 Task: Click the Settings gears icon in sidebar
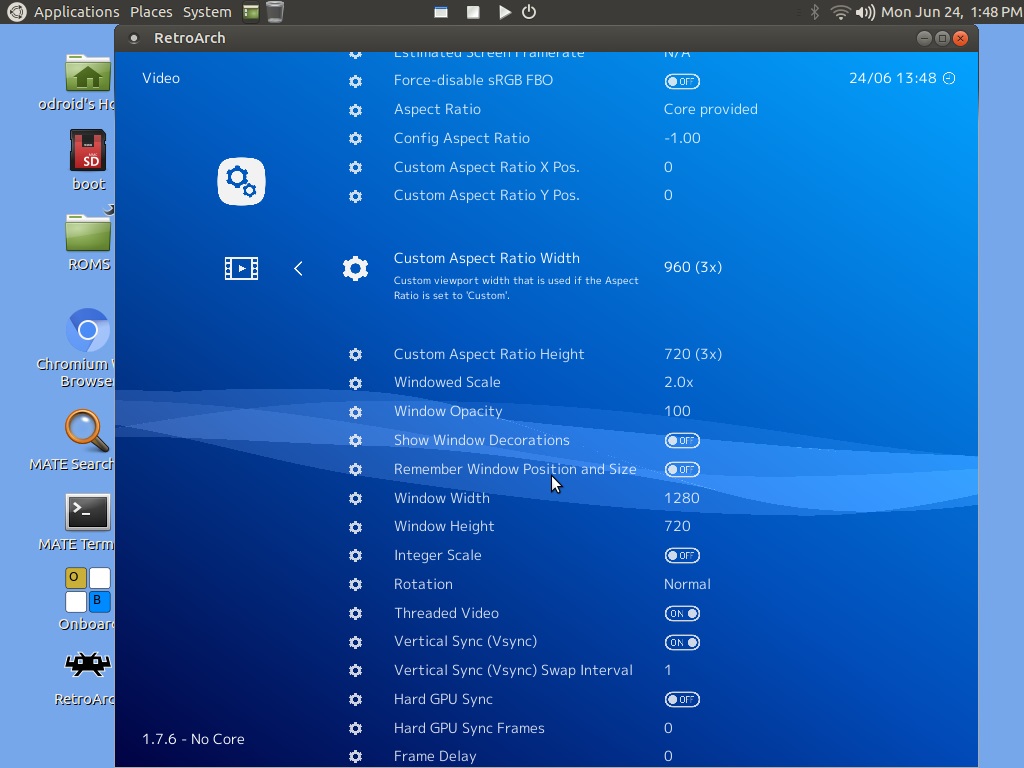tap(241, 181)
